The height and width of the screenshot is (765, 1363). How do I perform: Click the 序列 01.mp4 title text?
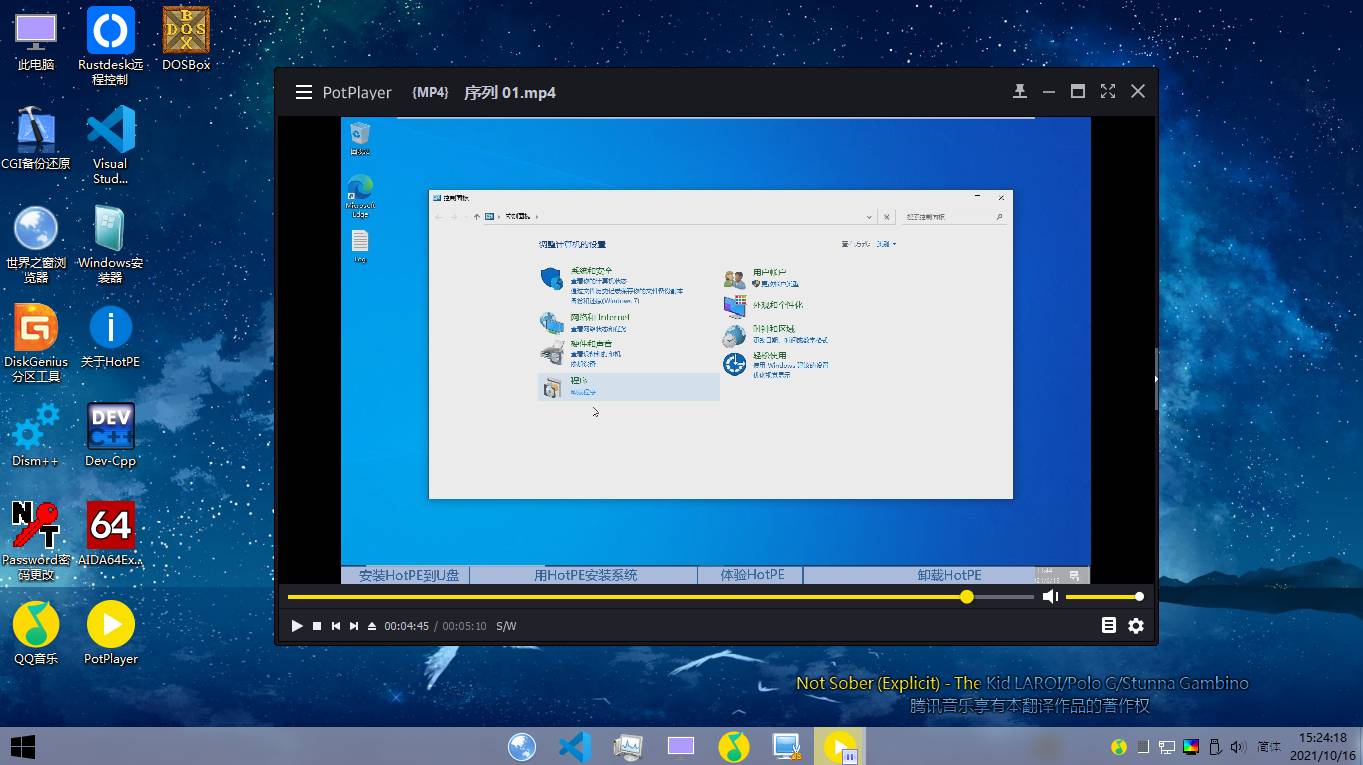pos(509,92)
